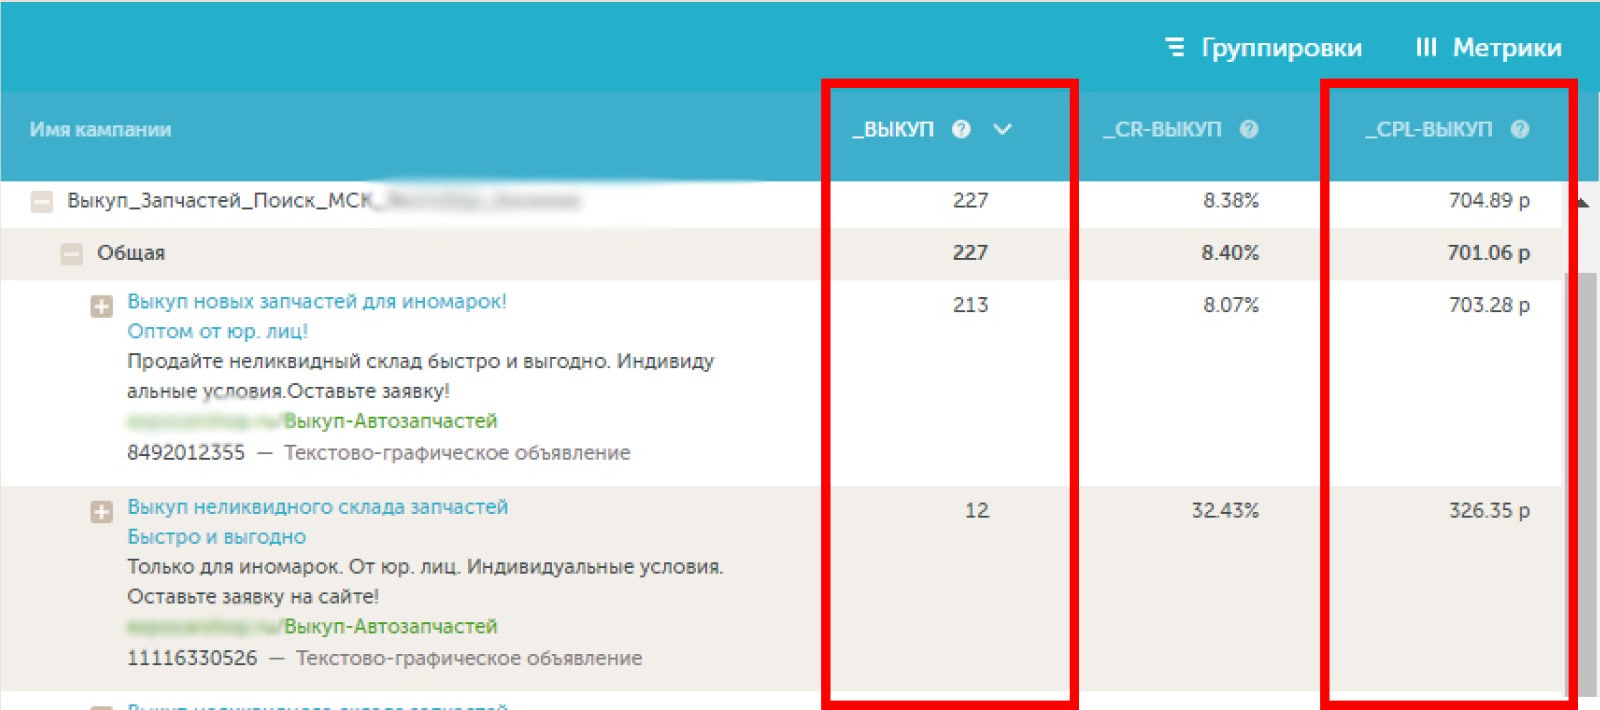Click help icon next to _CPL-ВЫКУП column

point(1520,129)
